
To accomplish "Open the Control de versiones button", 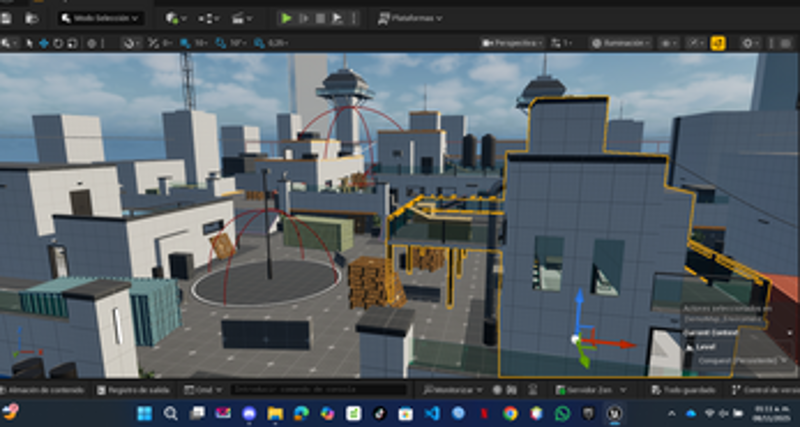I will pyautogui.click(x=765, y=390).
